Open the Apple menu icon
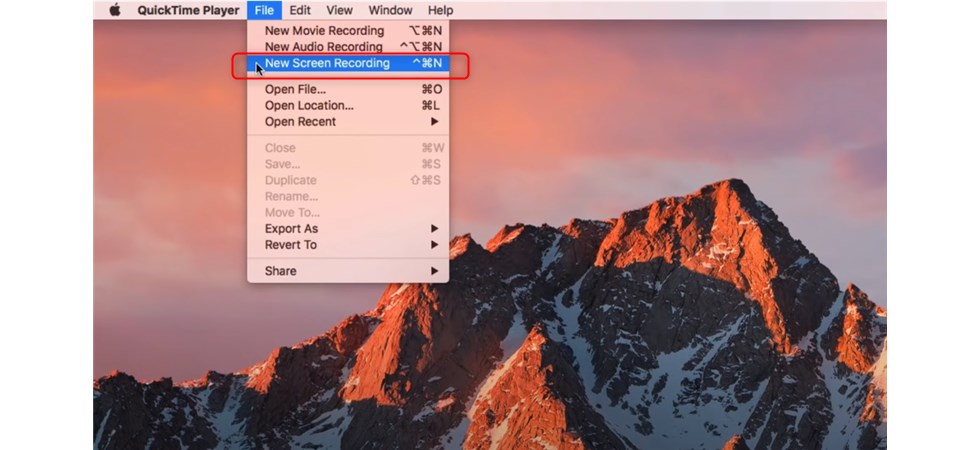Screen dimensions: 980x450 [x=115, y=10]
